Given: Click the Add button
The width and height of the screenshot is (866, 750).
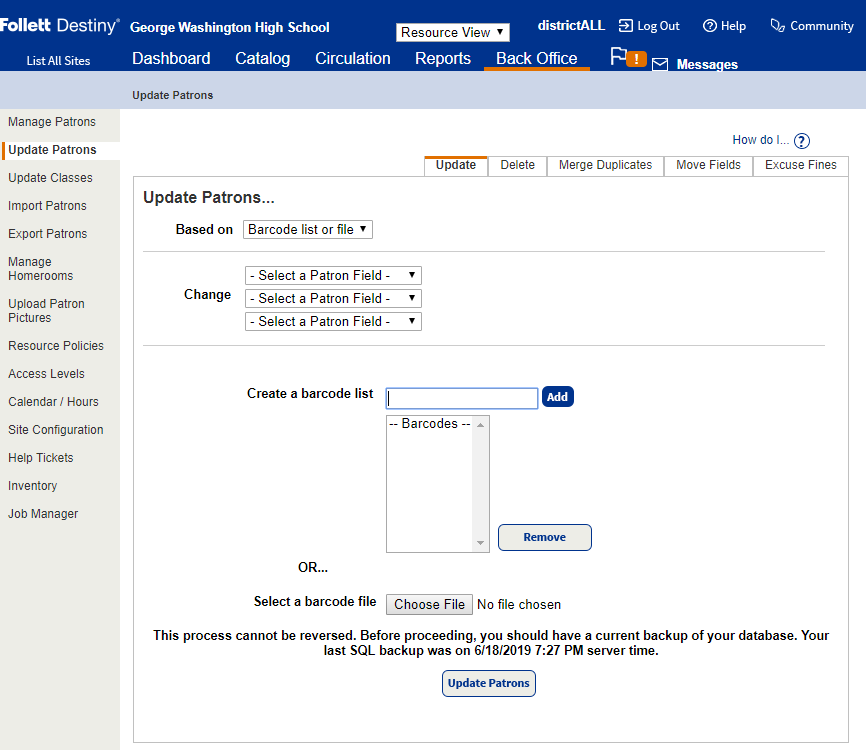Looking at the screenshot, I should (x=557, y=396).
